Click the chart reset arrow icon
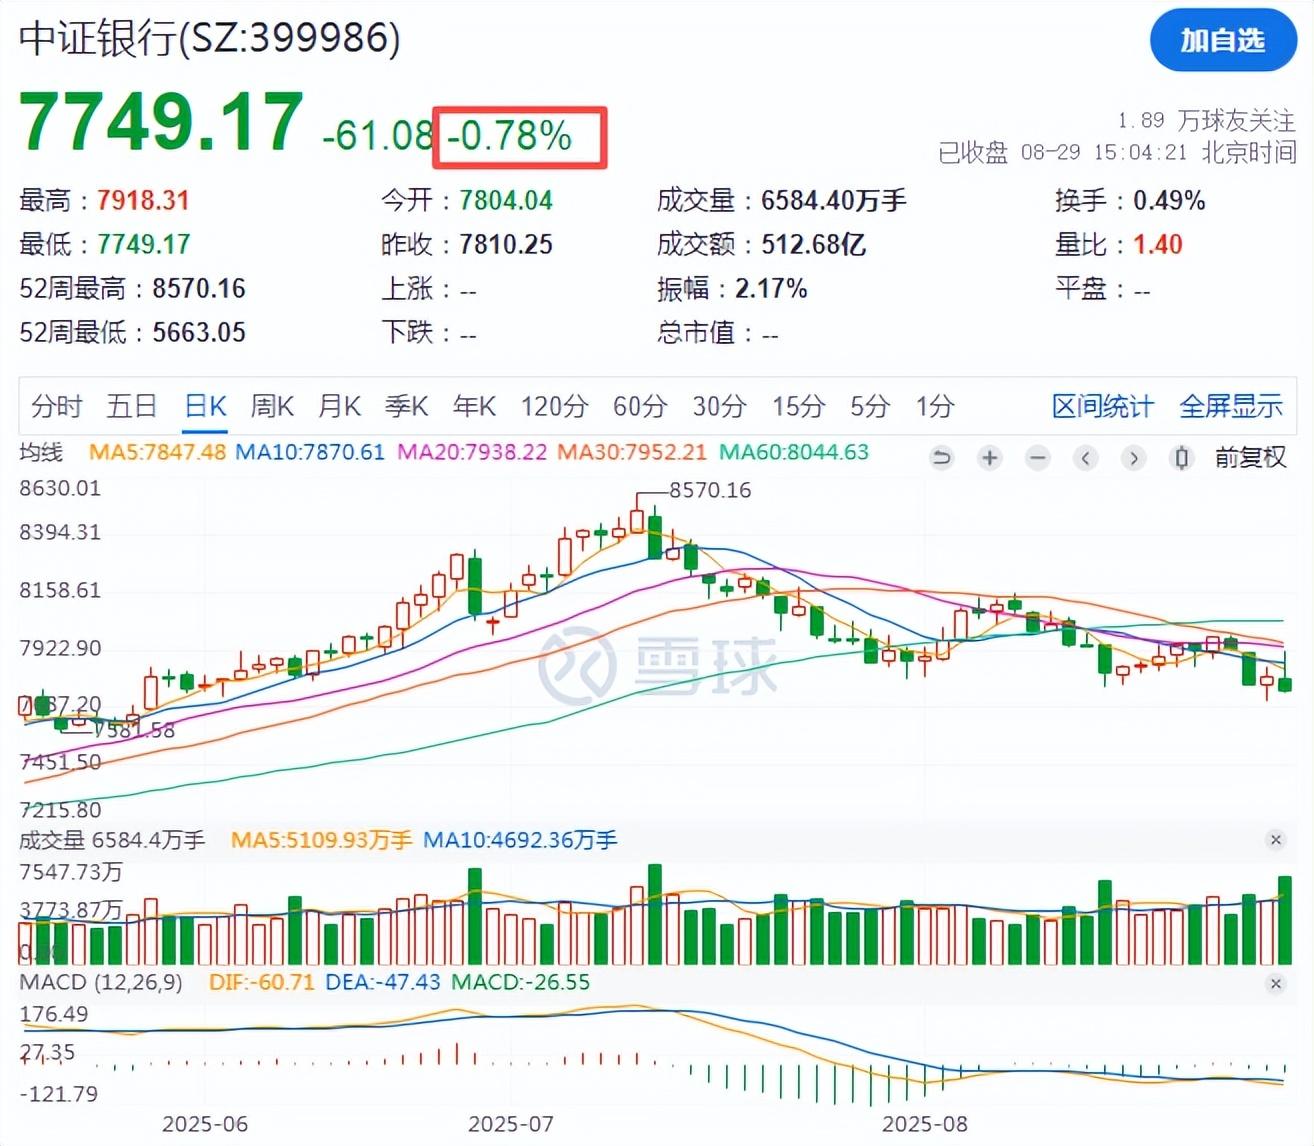This screenshot has width=1314, height=1146. 941,457
